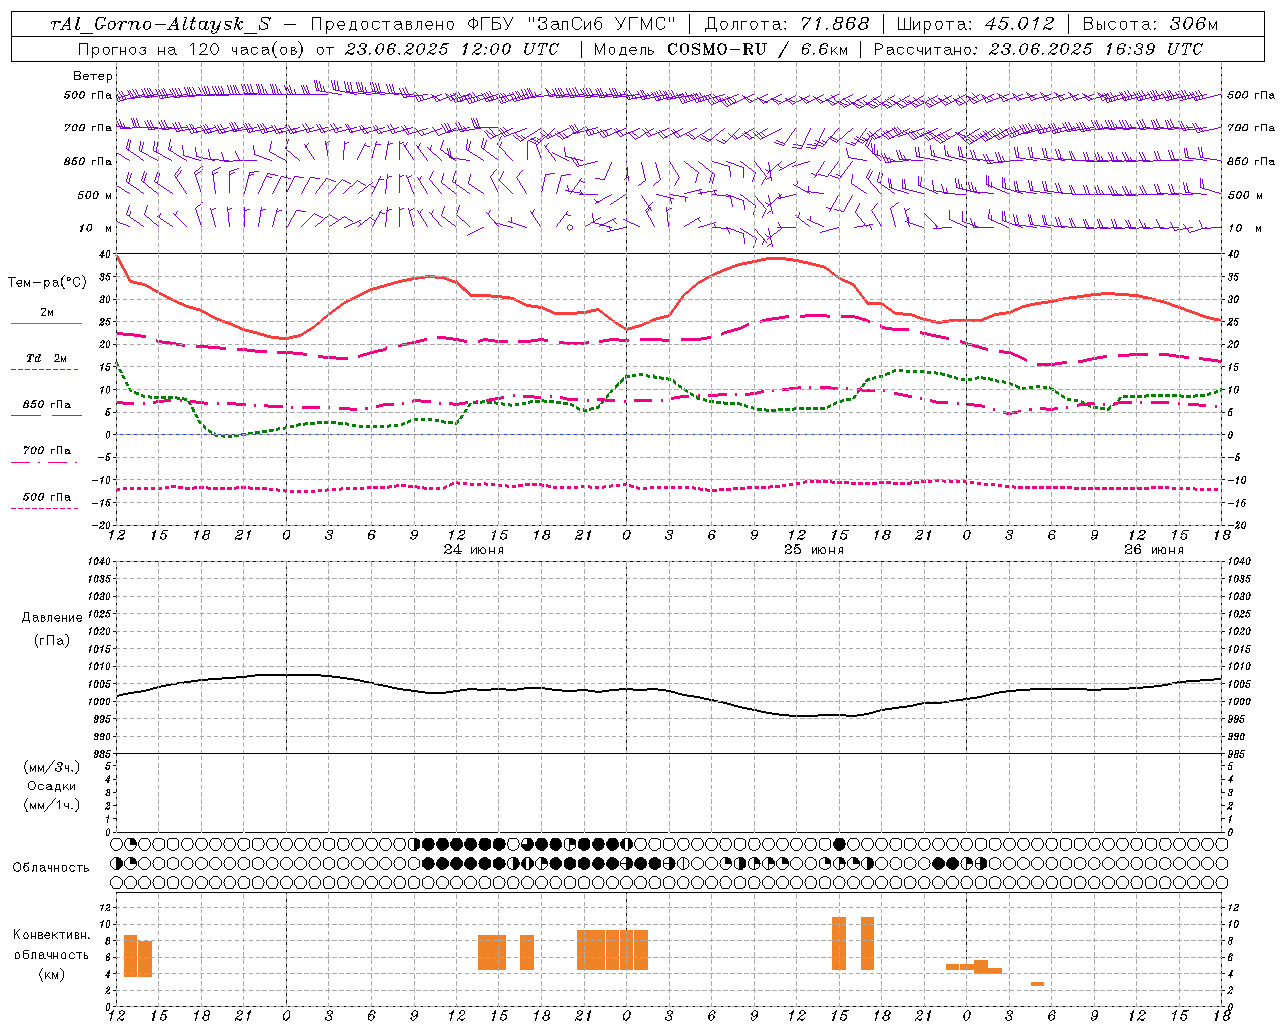Click the forecast start time 23.06.2025 12:00 UTC

point(452,49)
